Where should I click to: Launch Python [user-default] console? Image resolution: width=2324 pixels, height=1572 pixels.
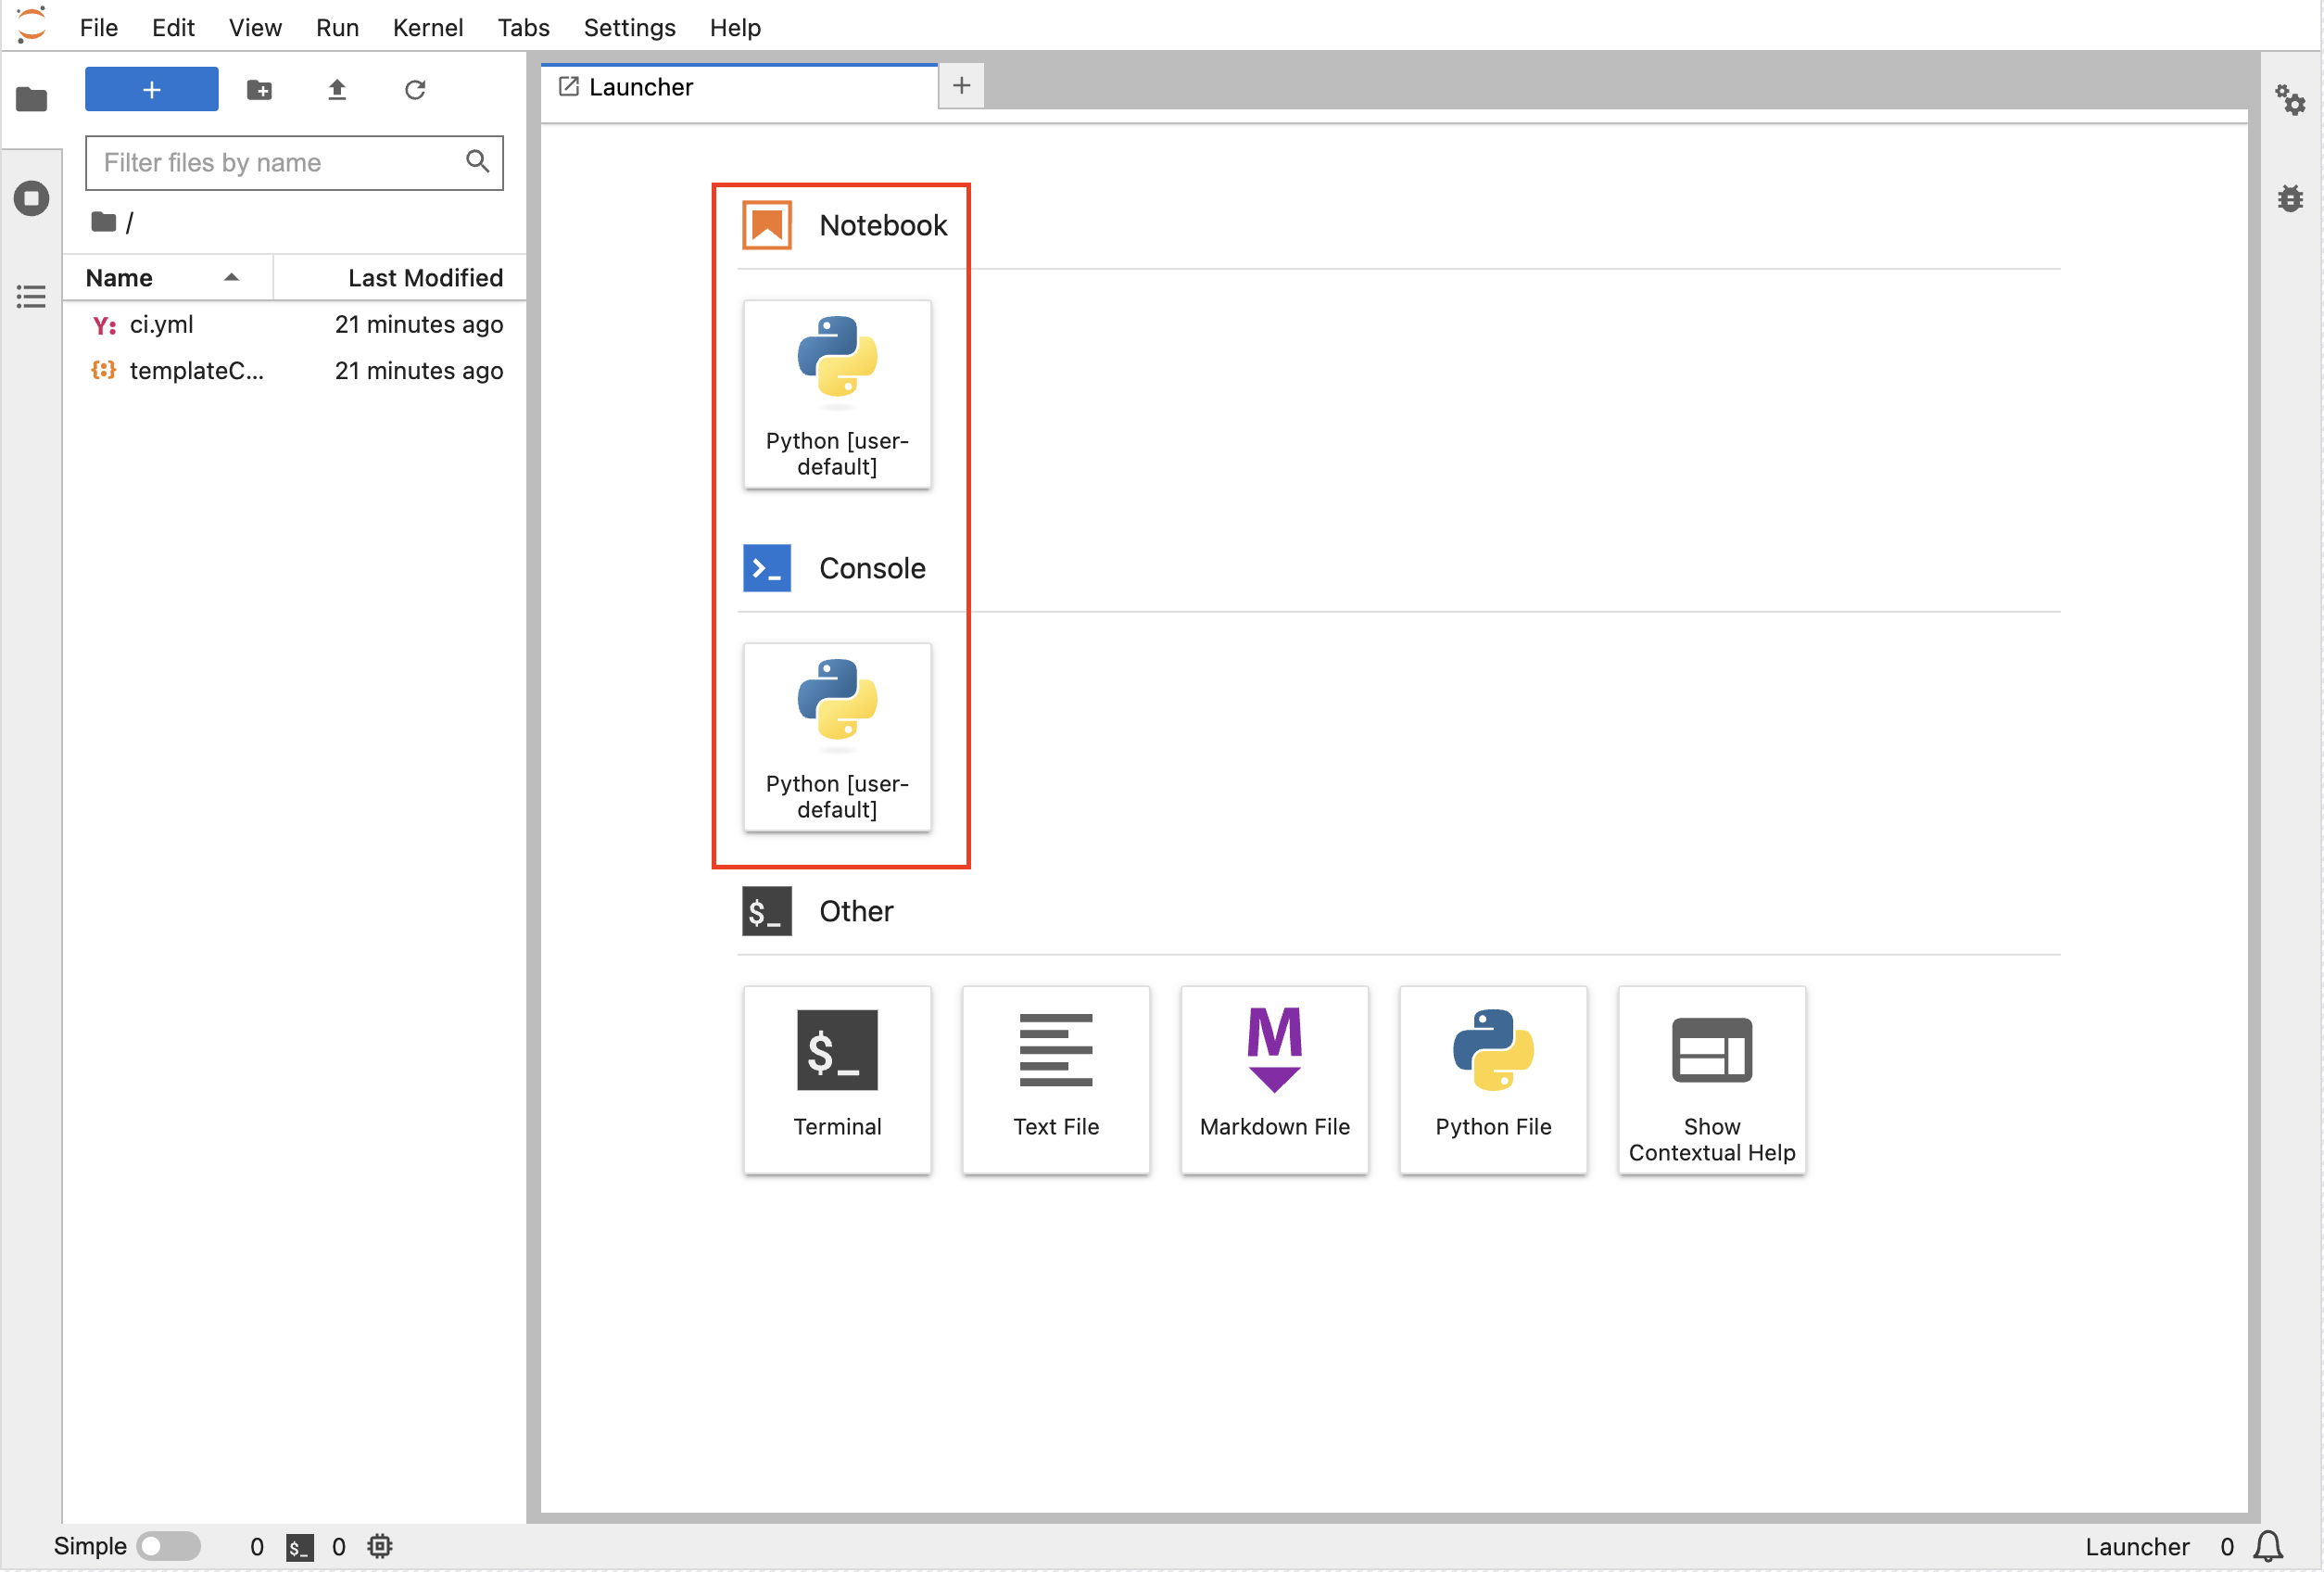837,738
